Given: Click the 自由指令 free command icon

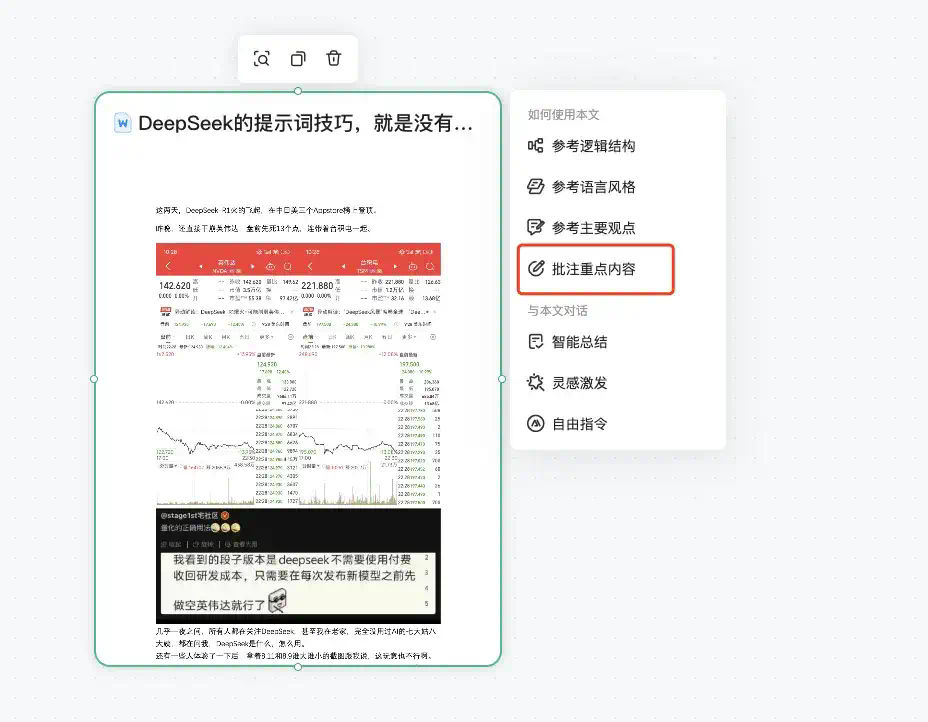Looking at the screenshot, I should (536, 424).
